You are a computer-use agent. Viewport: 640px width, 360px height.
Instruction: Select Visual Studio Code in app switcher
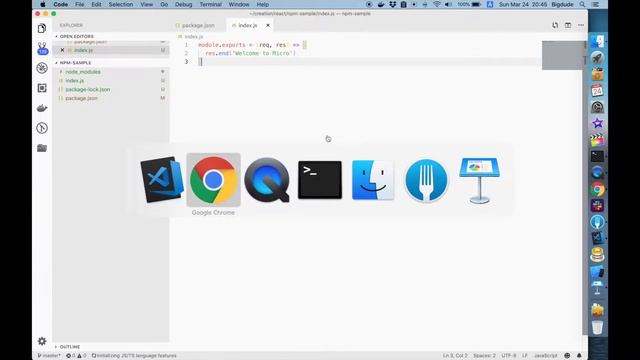point(162,180)
